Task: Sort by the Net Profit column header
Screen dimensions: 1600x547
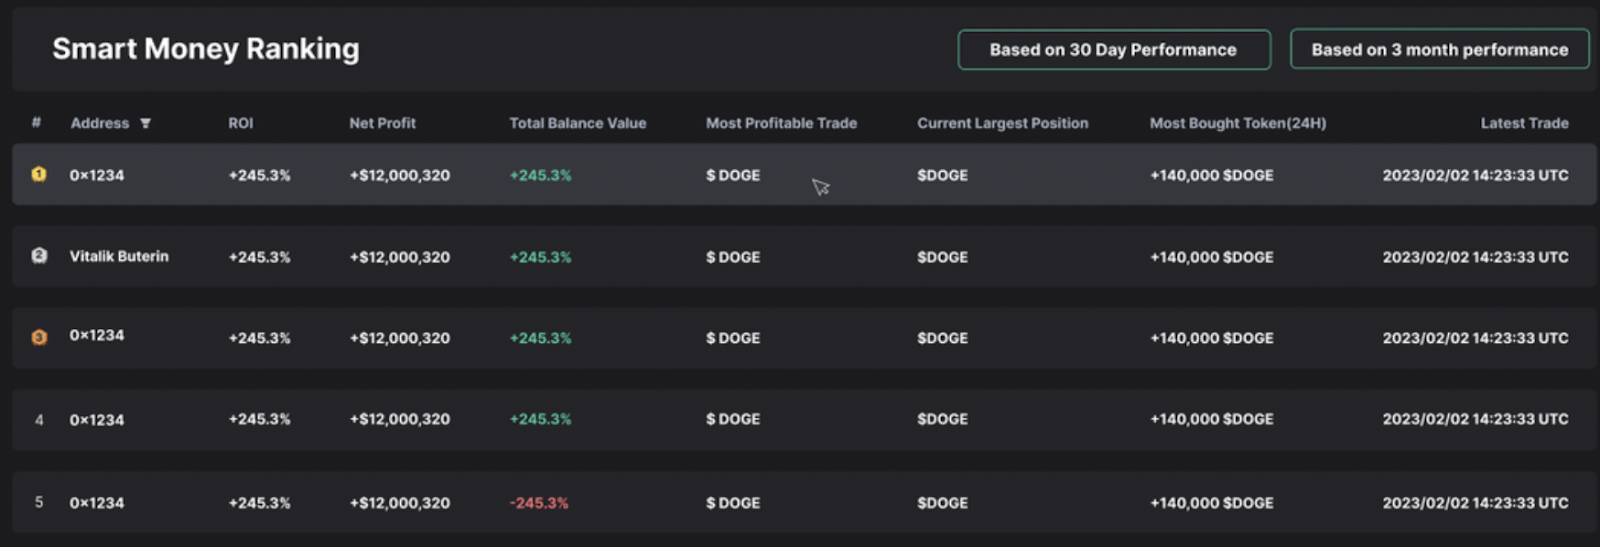Action: click(x=382, y=123)
